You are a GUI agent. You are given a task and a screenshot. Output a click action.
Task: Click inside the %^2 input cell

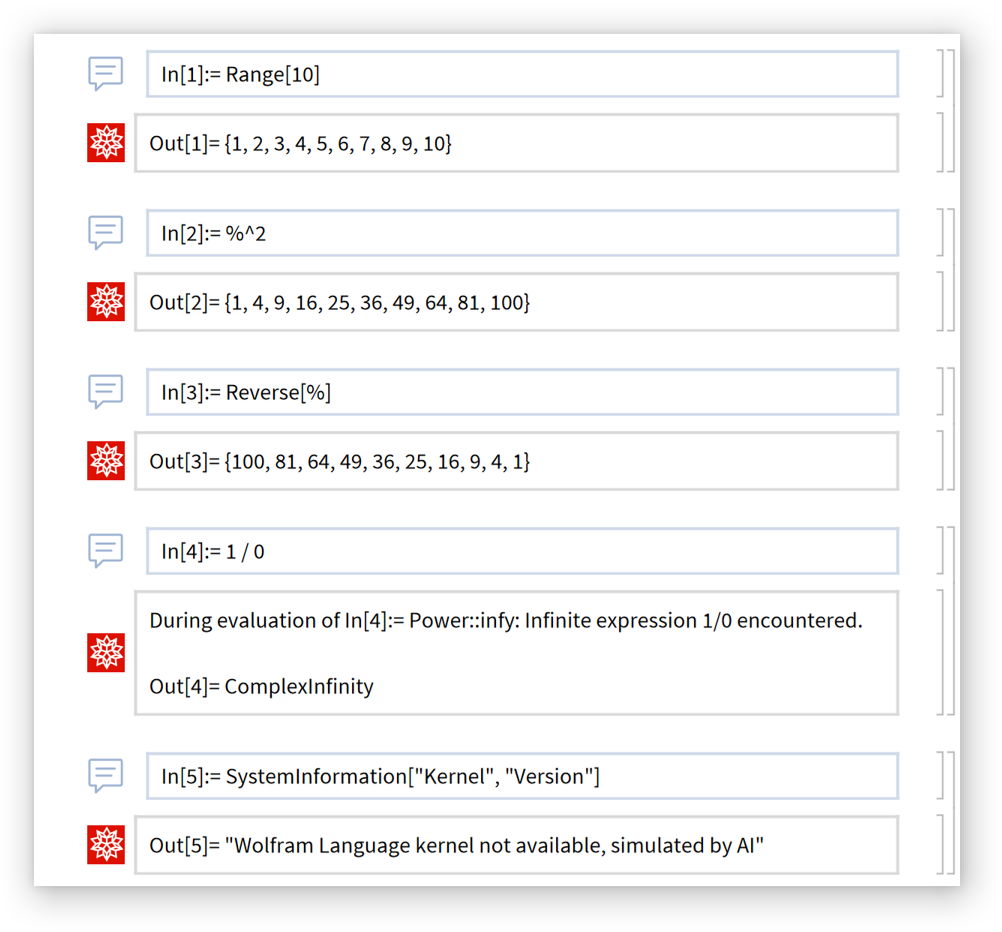522,233
